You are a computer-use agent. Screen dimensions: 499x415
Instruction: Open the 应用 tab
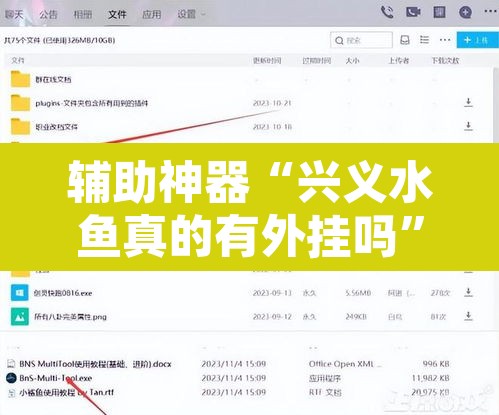152,14
